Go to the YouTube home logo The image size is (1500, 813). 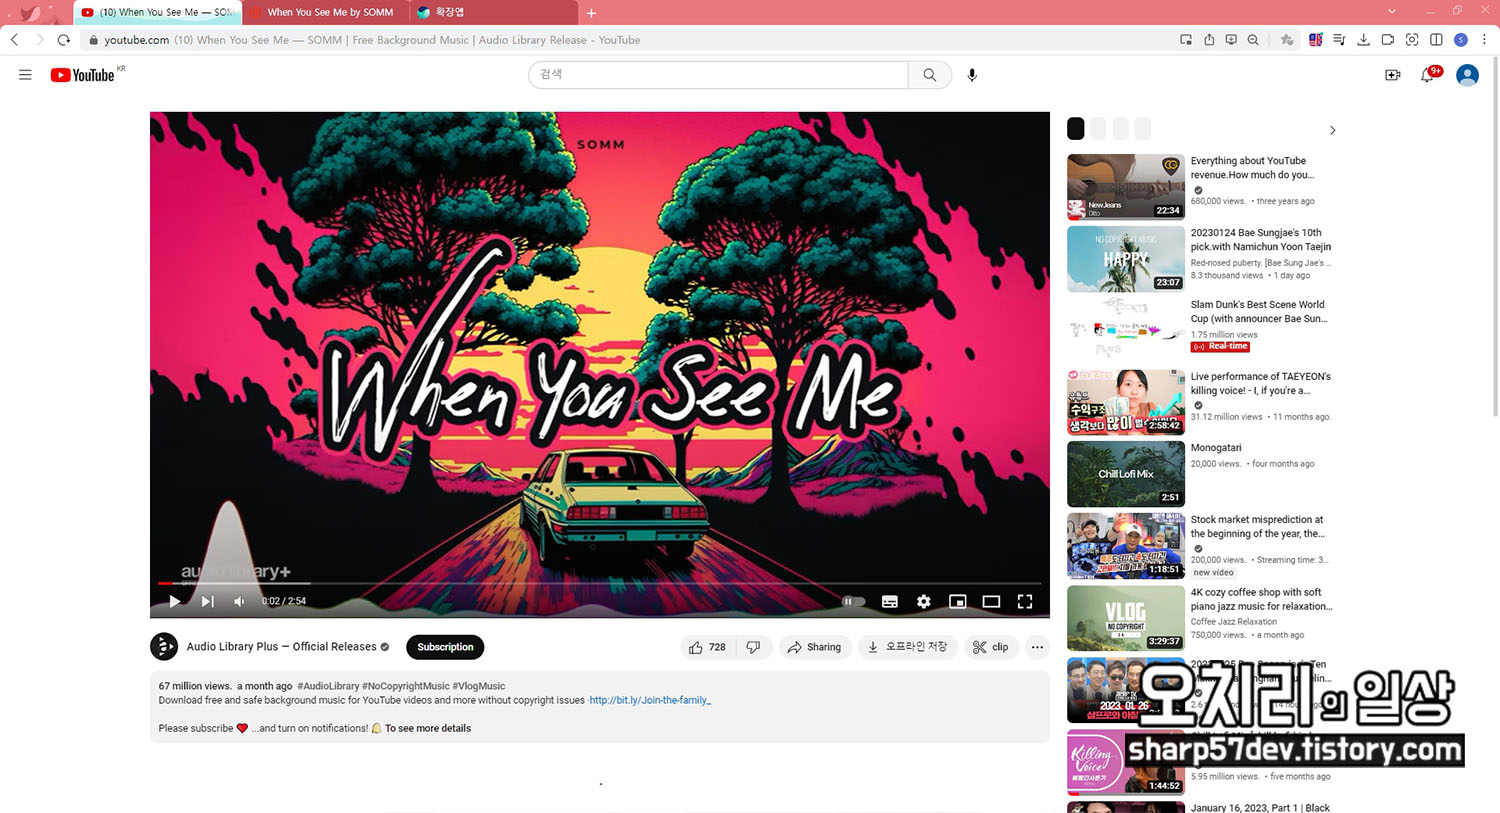83,75
